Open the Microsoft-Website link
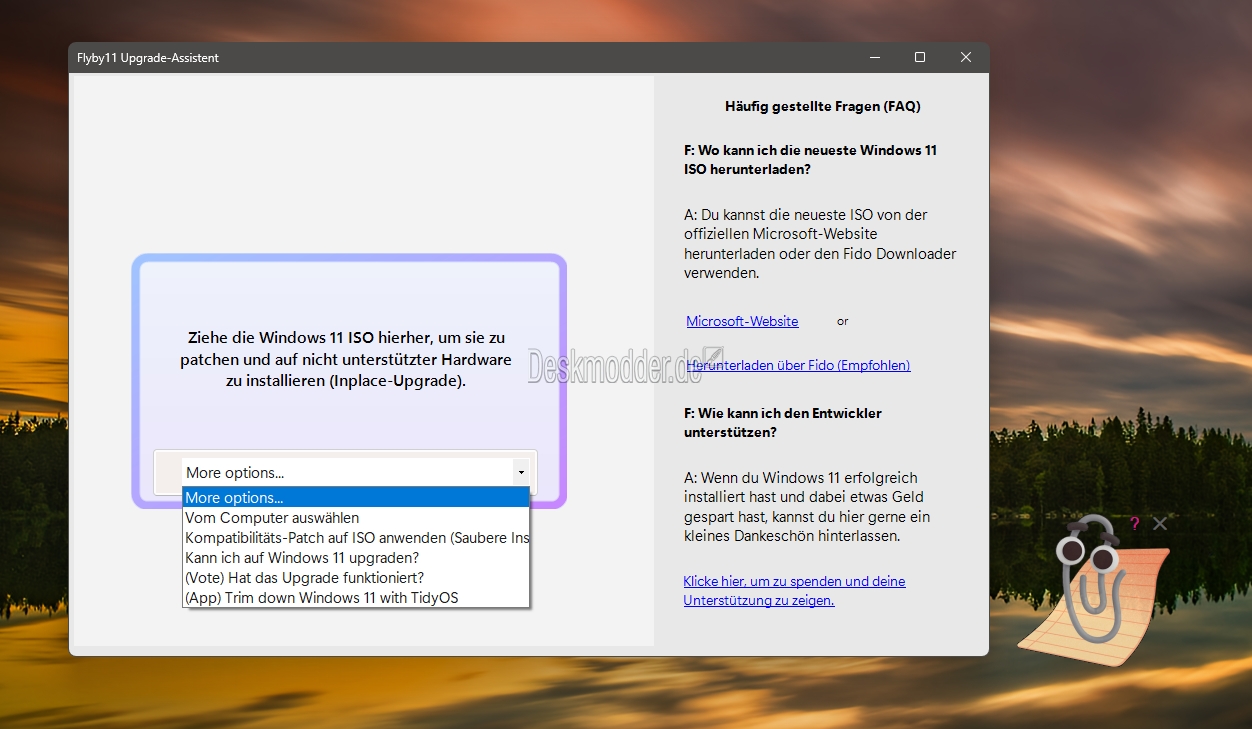 pyautogui.click(x=742, y=321)
